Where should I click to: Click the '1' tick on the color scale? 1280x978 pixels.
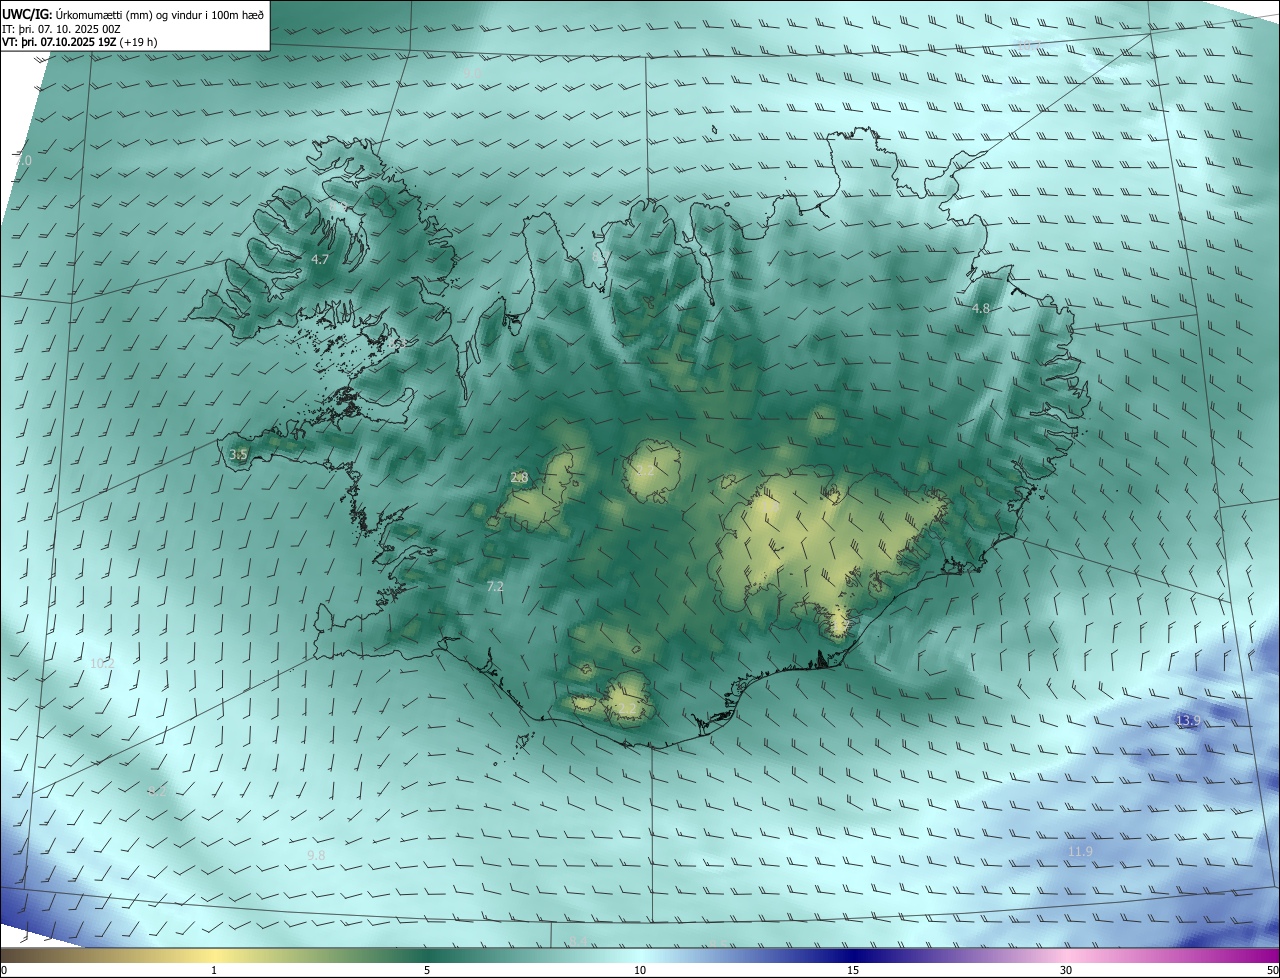pyautogui.click(x=214, y=970)
